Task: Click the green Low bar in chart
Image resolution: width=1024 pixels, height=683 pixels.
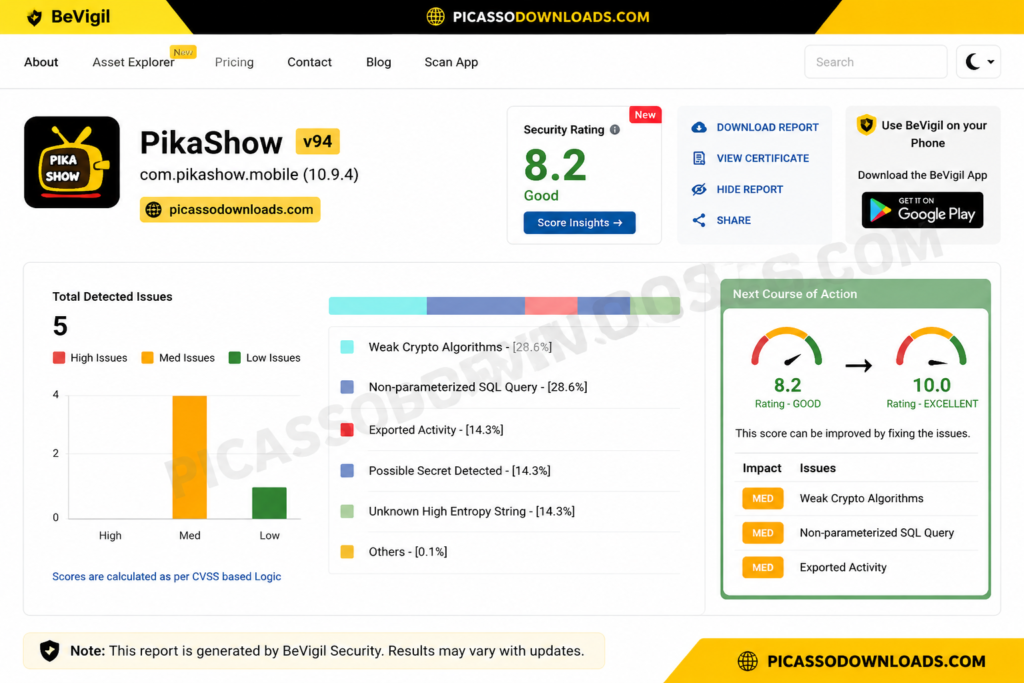Action: (x=269, y=503)
